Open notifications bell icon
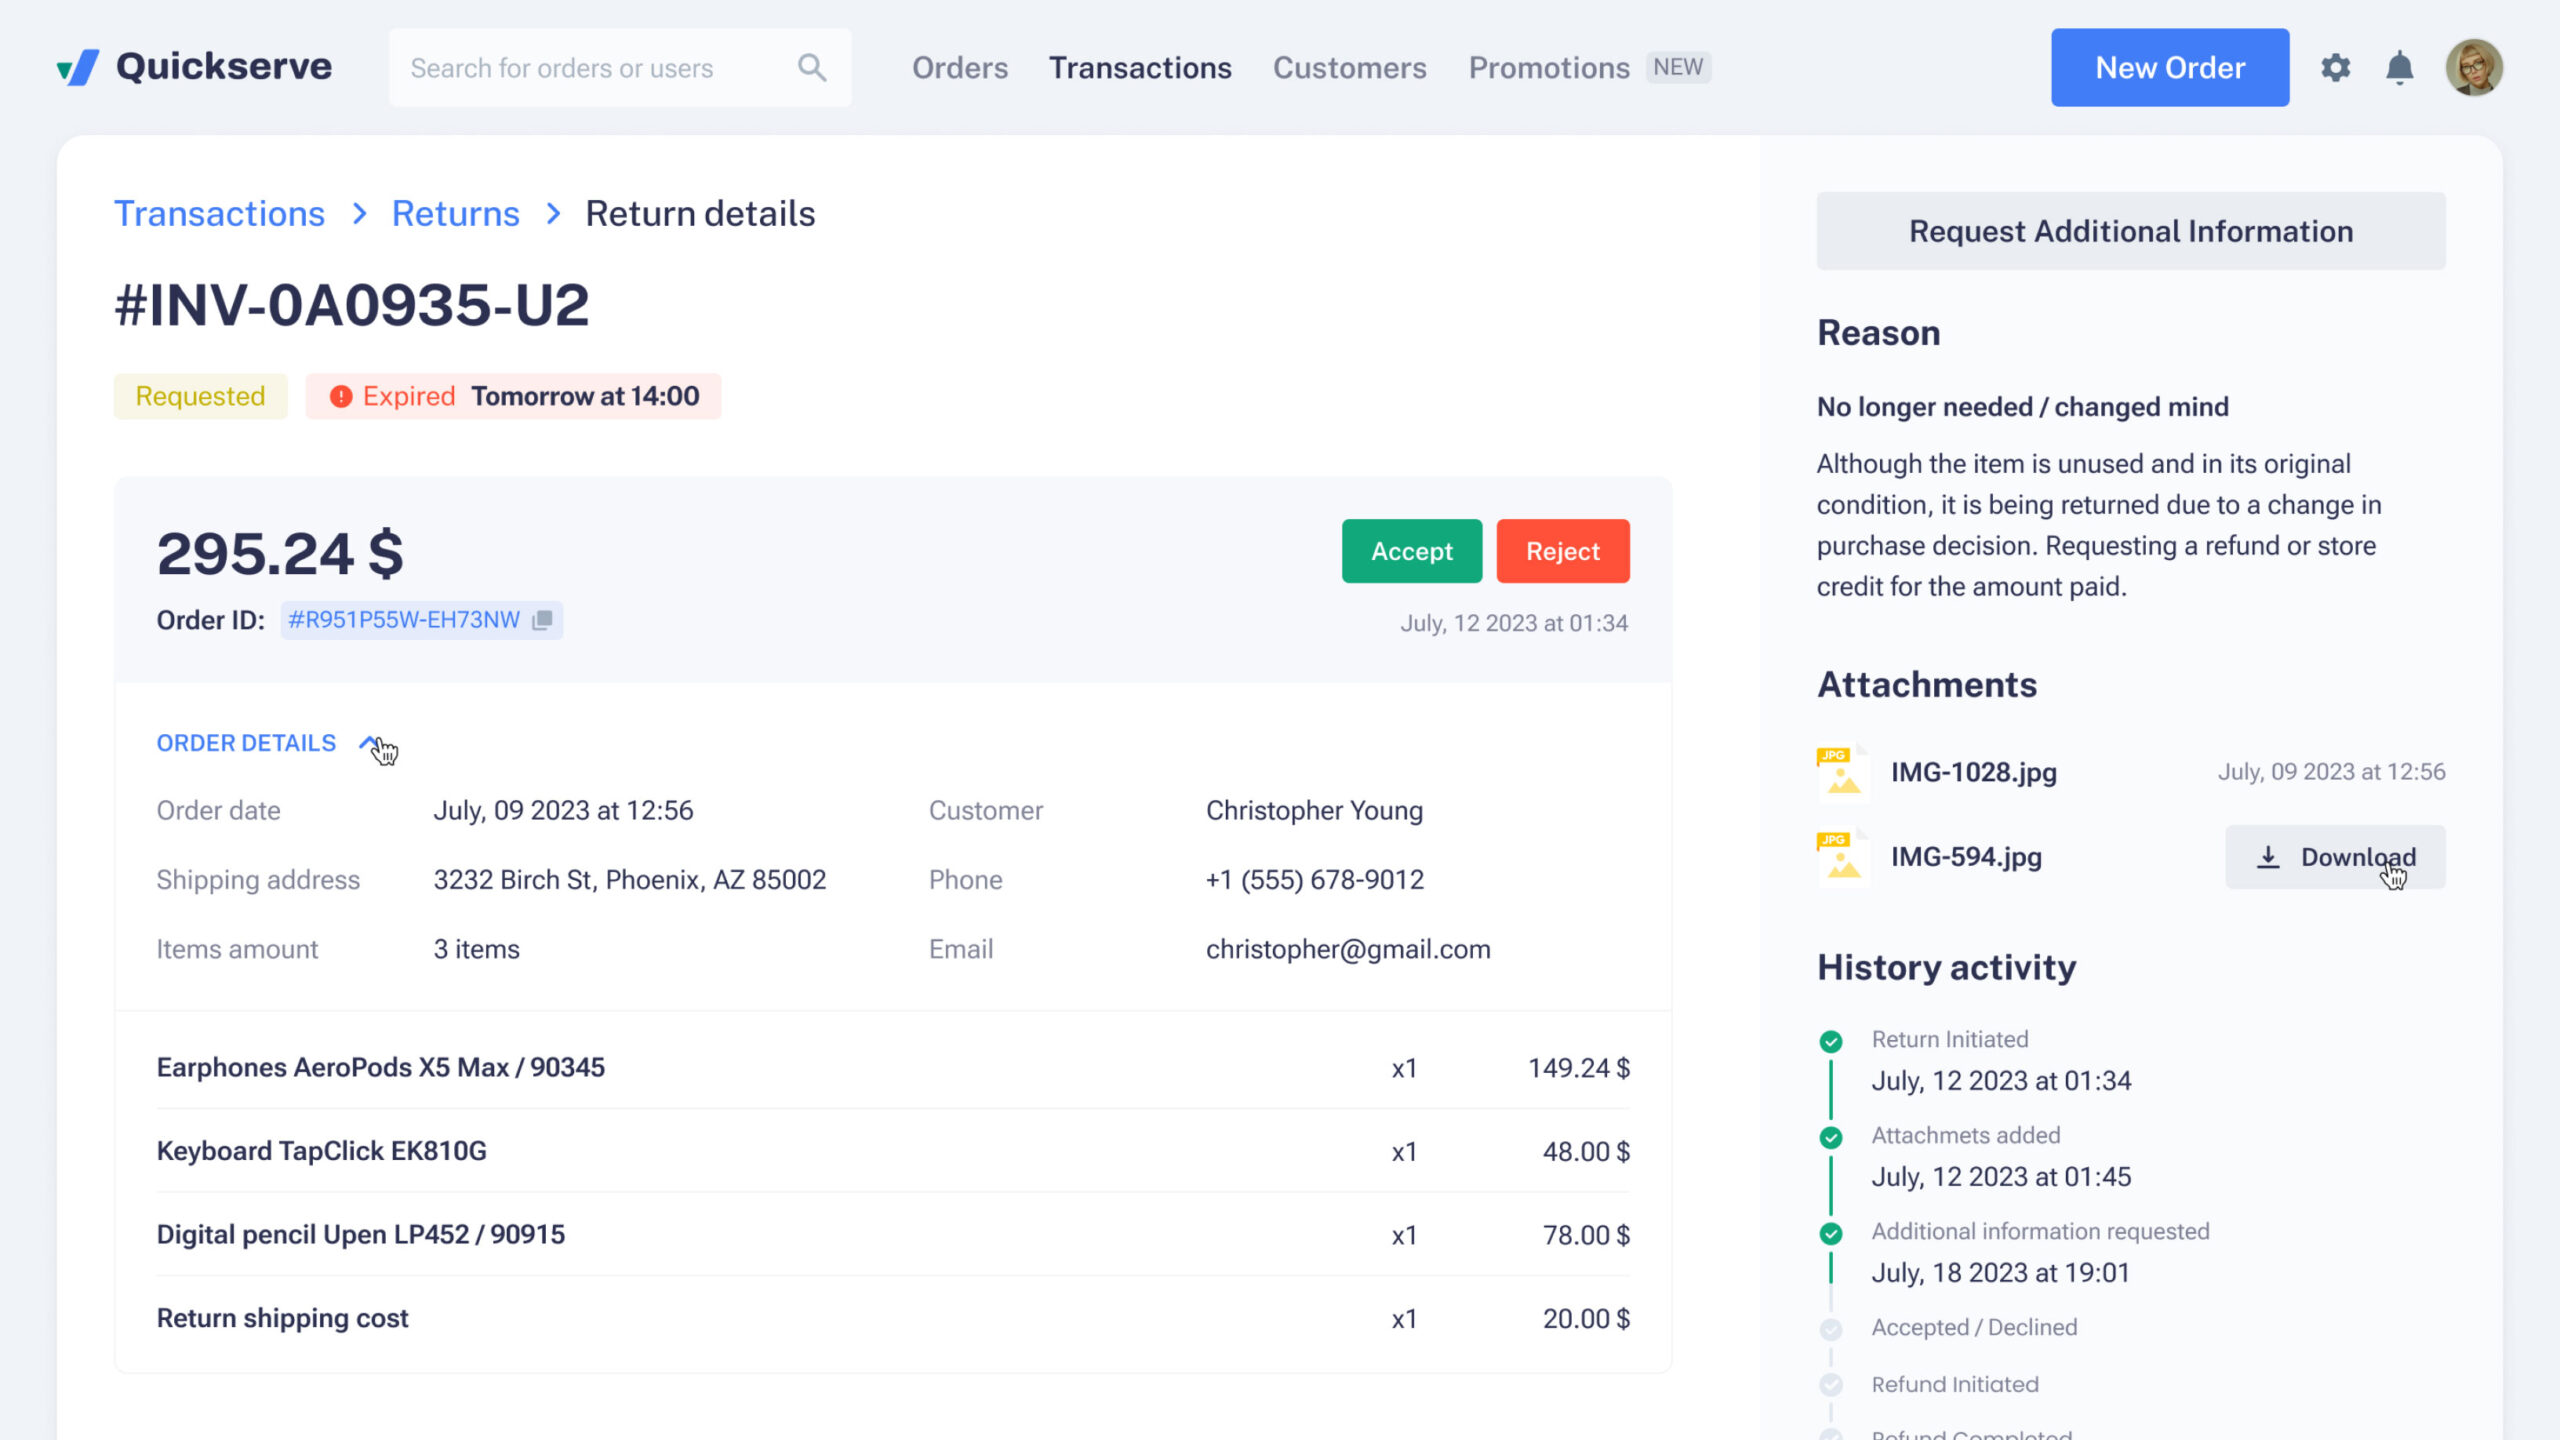Viewport: 2560px width, 1440px height. [2399, 68]
